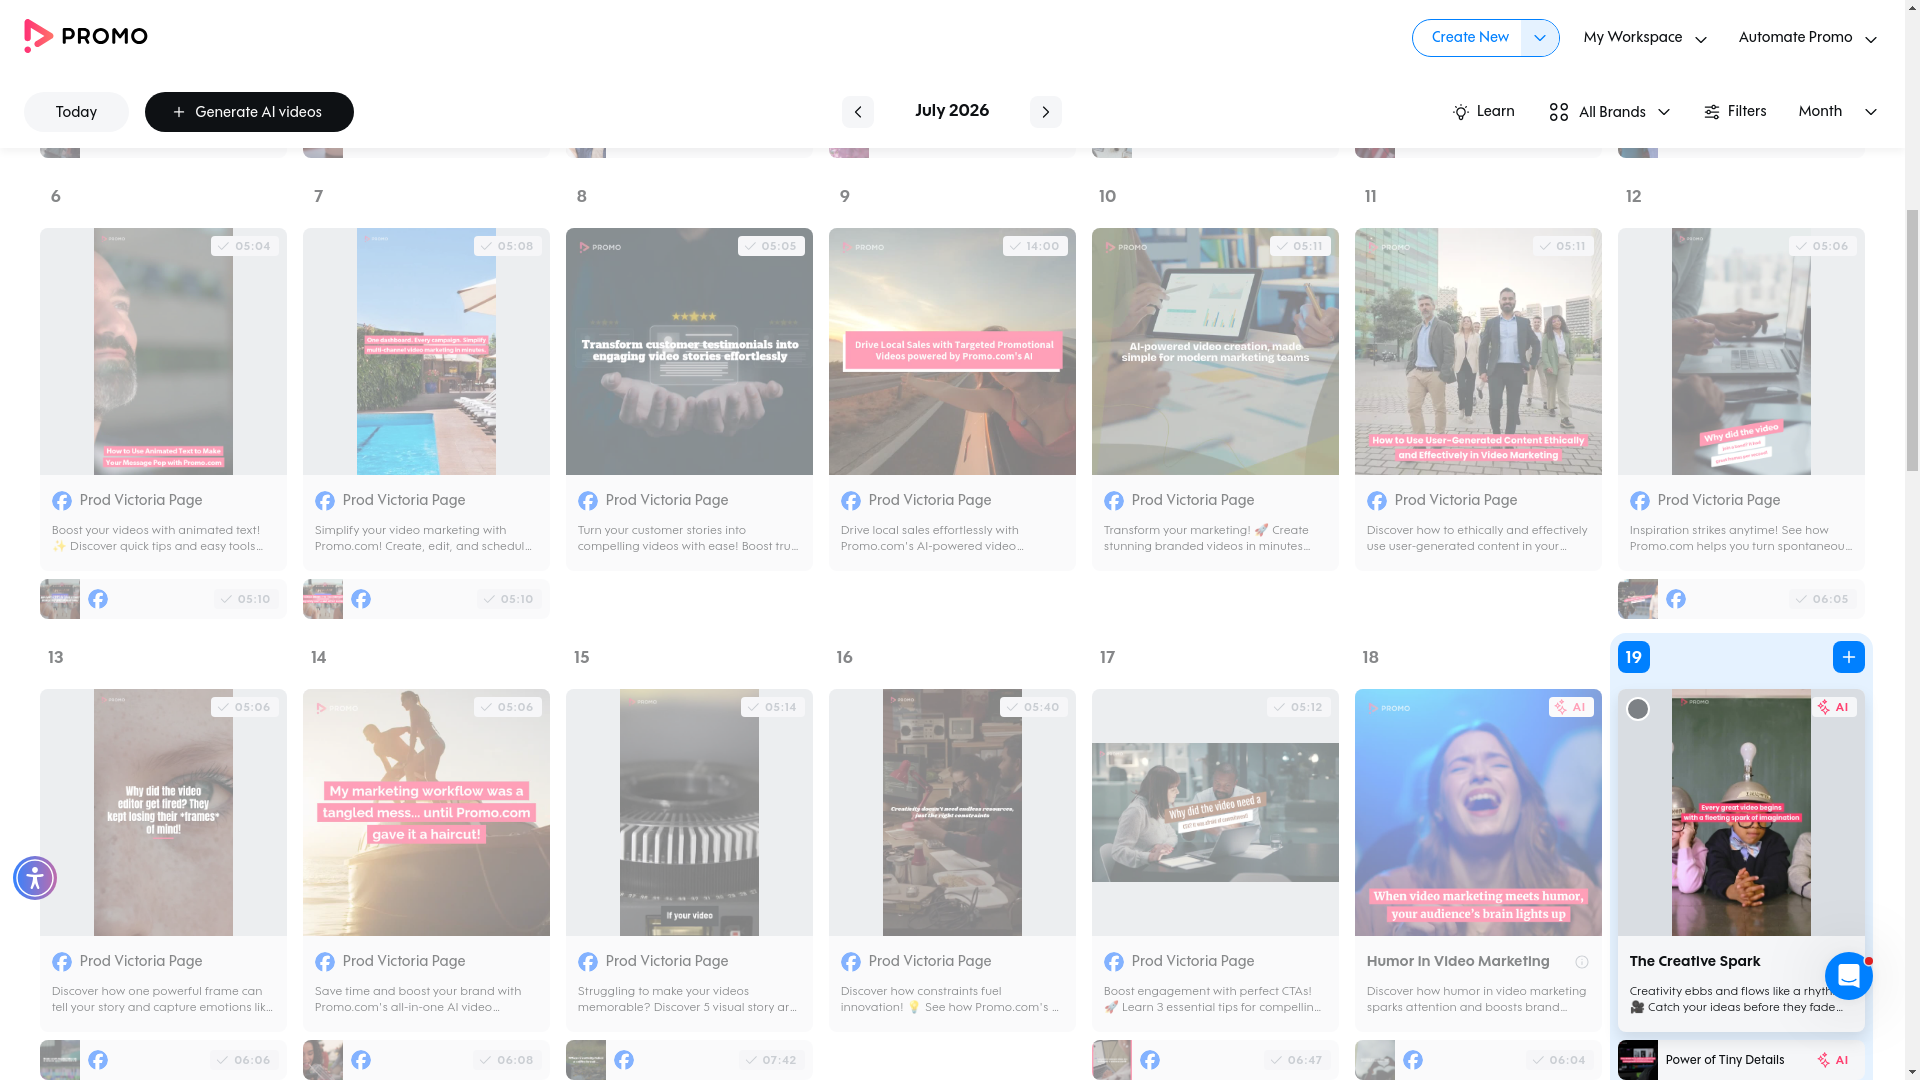This screenshot has height=1080, width=1920.
Task: Select The Creative Spark video circle checkbox
Action: coord(1638,709)
